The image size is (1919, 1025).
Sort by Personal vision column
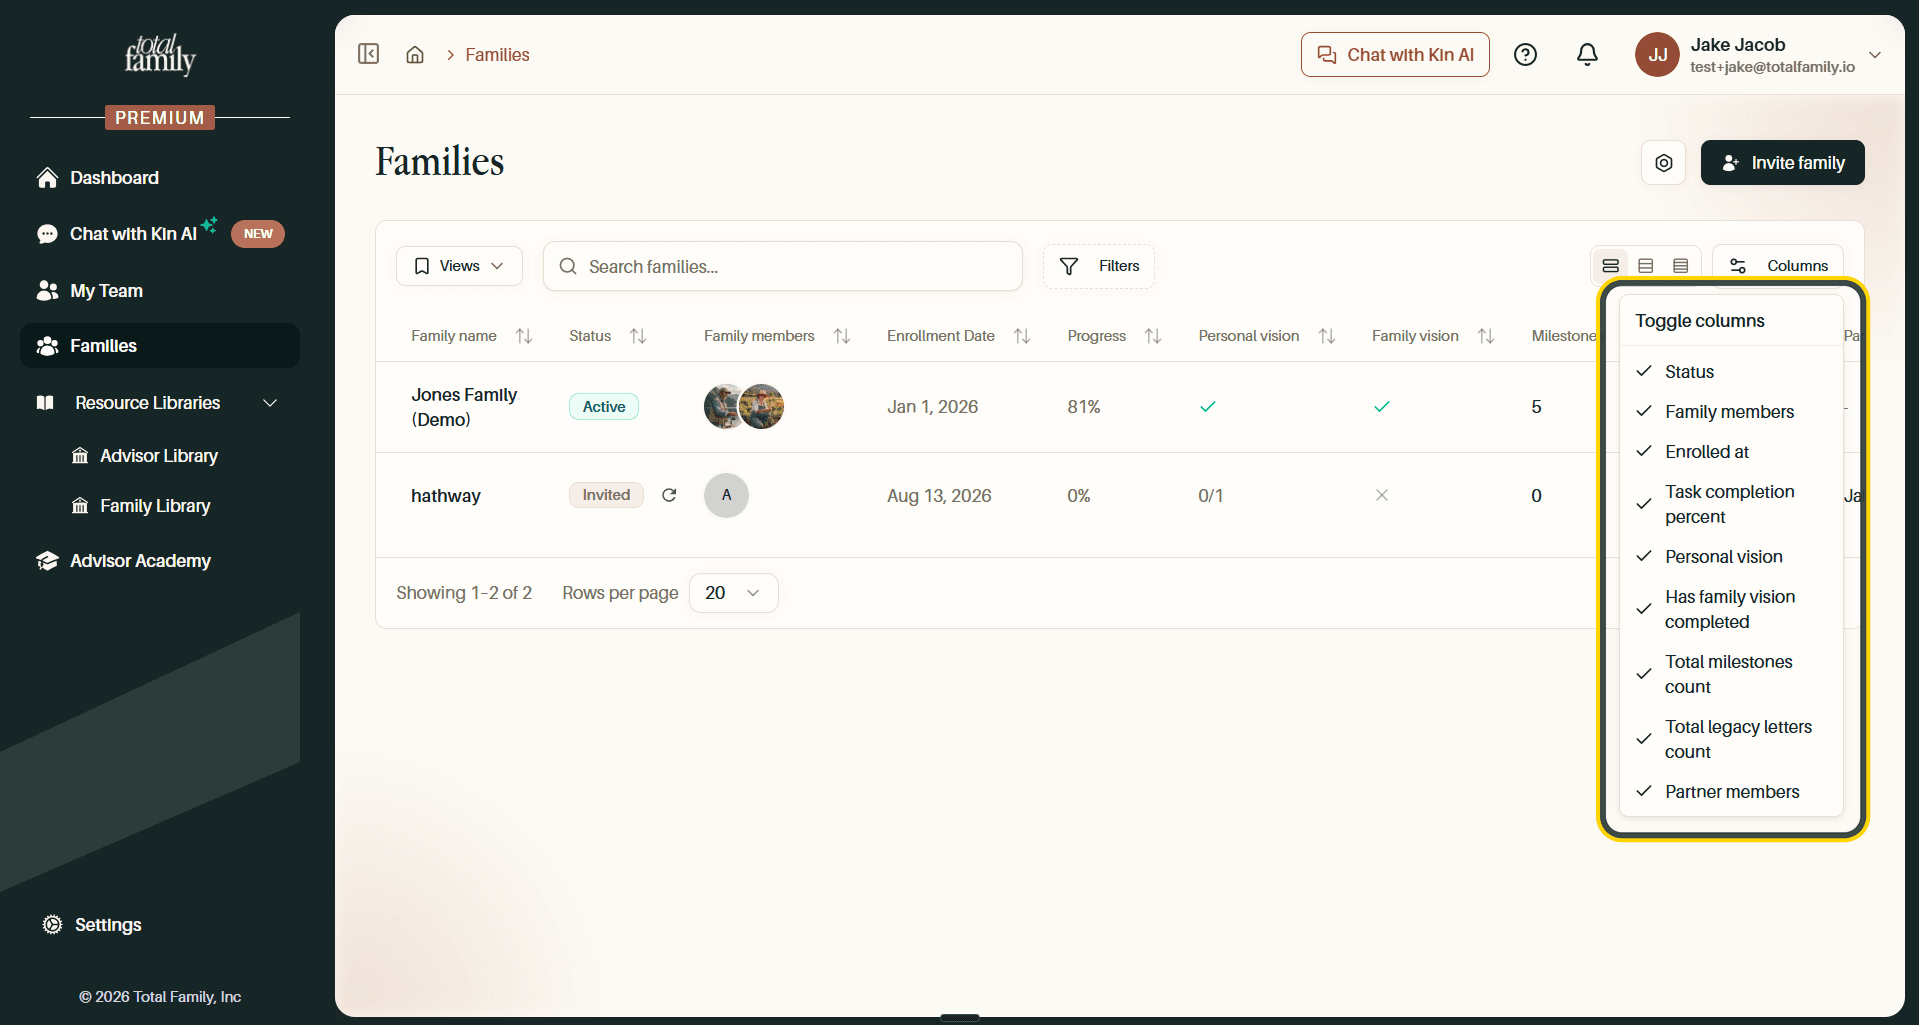pos(1327,336)
